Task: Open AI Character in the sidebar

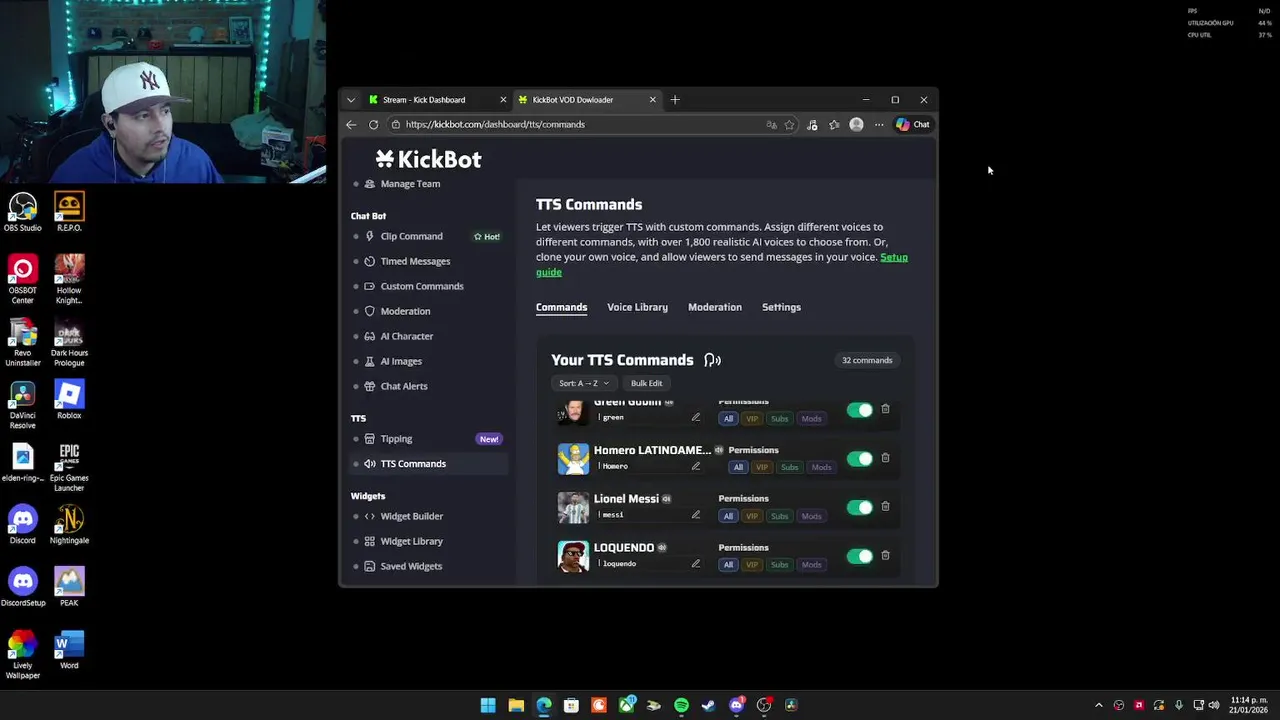Action: click(407, 336)
